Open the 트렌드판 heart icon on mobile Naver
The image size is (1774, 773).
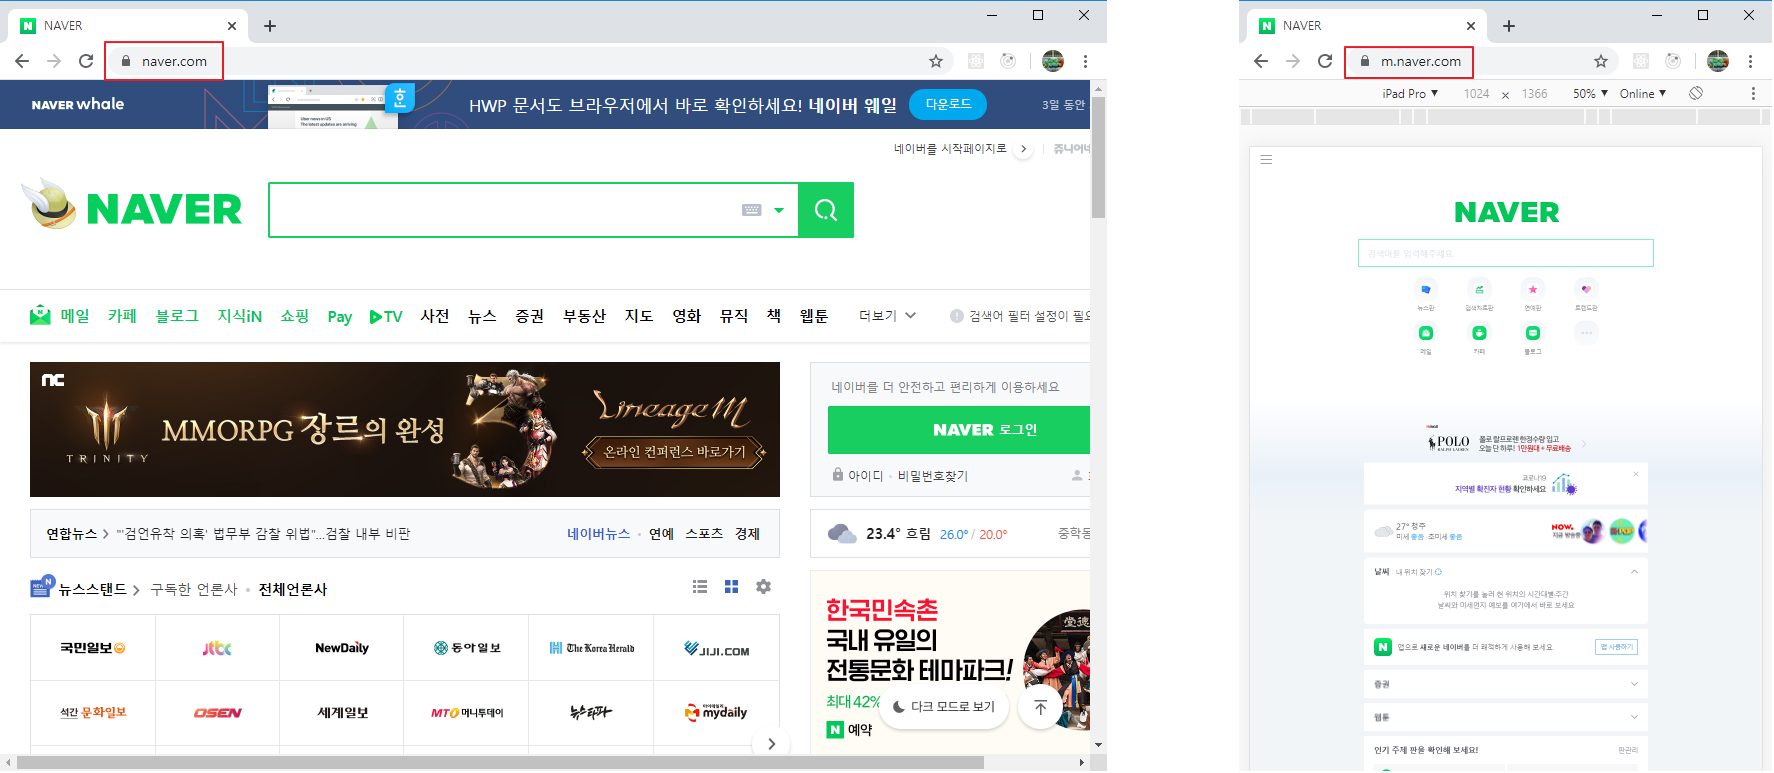[x=1586, y=290]
